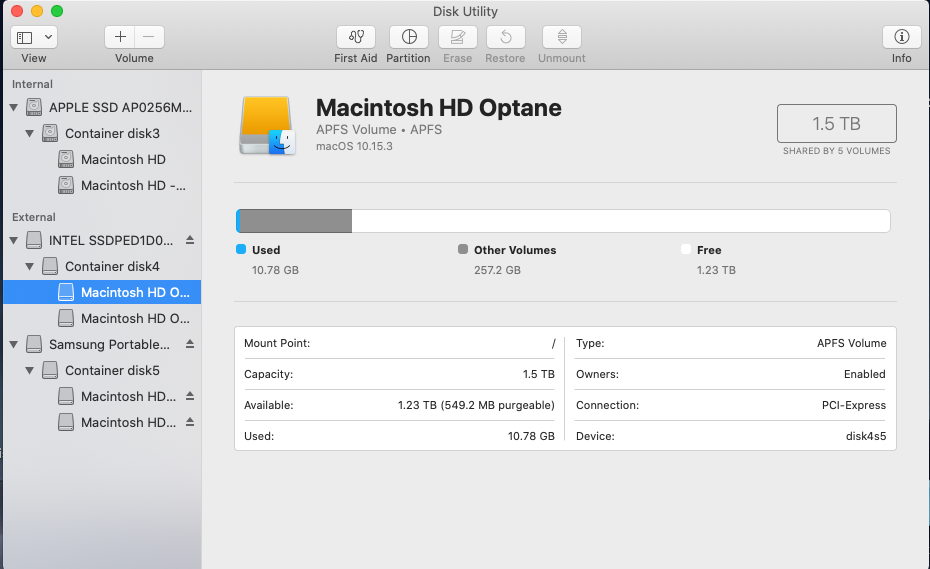Image resolution: width=930 pixels, height=569 pixels.
Task: Show Info for the selected volume
Action: click(902, 37)
